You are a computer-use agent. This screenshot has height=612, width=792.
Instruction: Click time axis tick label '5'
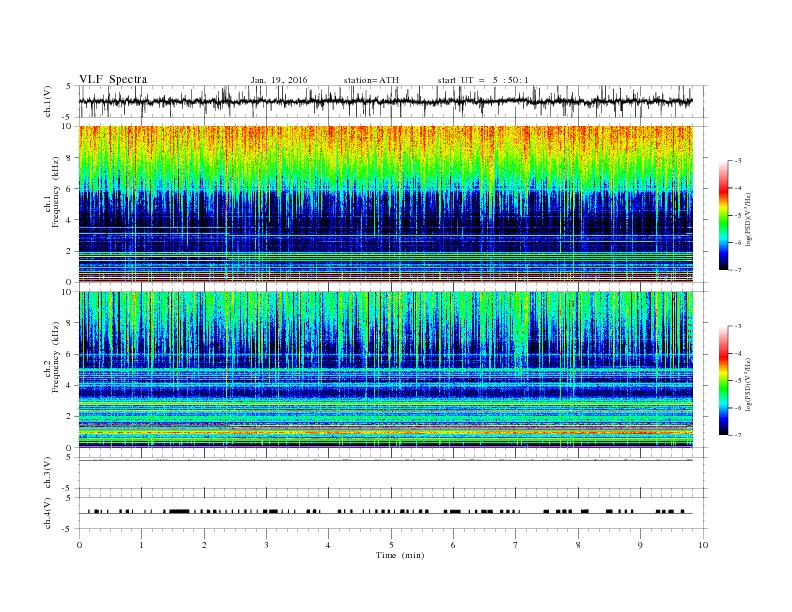391,545
